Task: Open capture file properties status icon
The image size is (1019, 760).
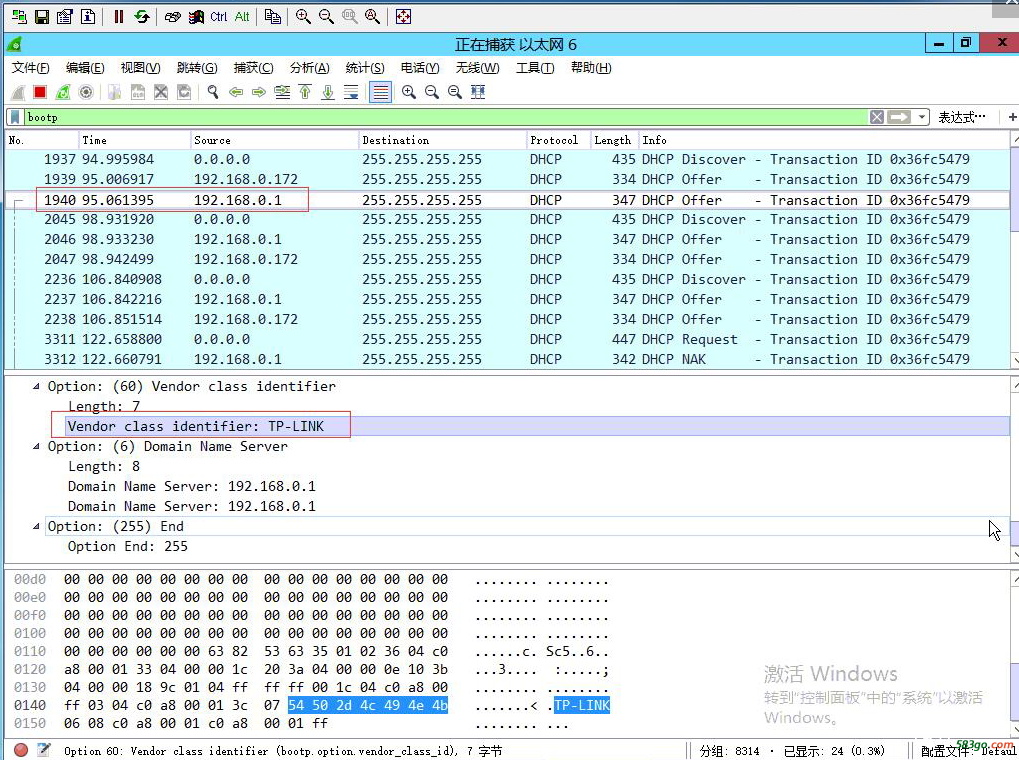Action: pyautogui.click(x=44, y=750)
